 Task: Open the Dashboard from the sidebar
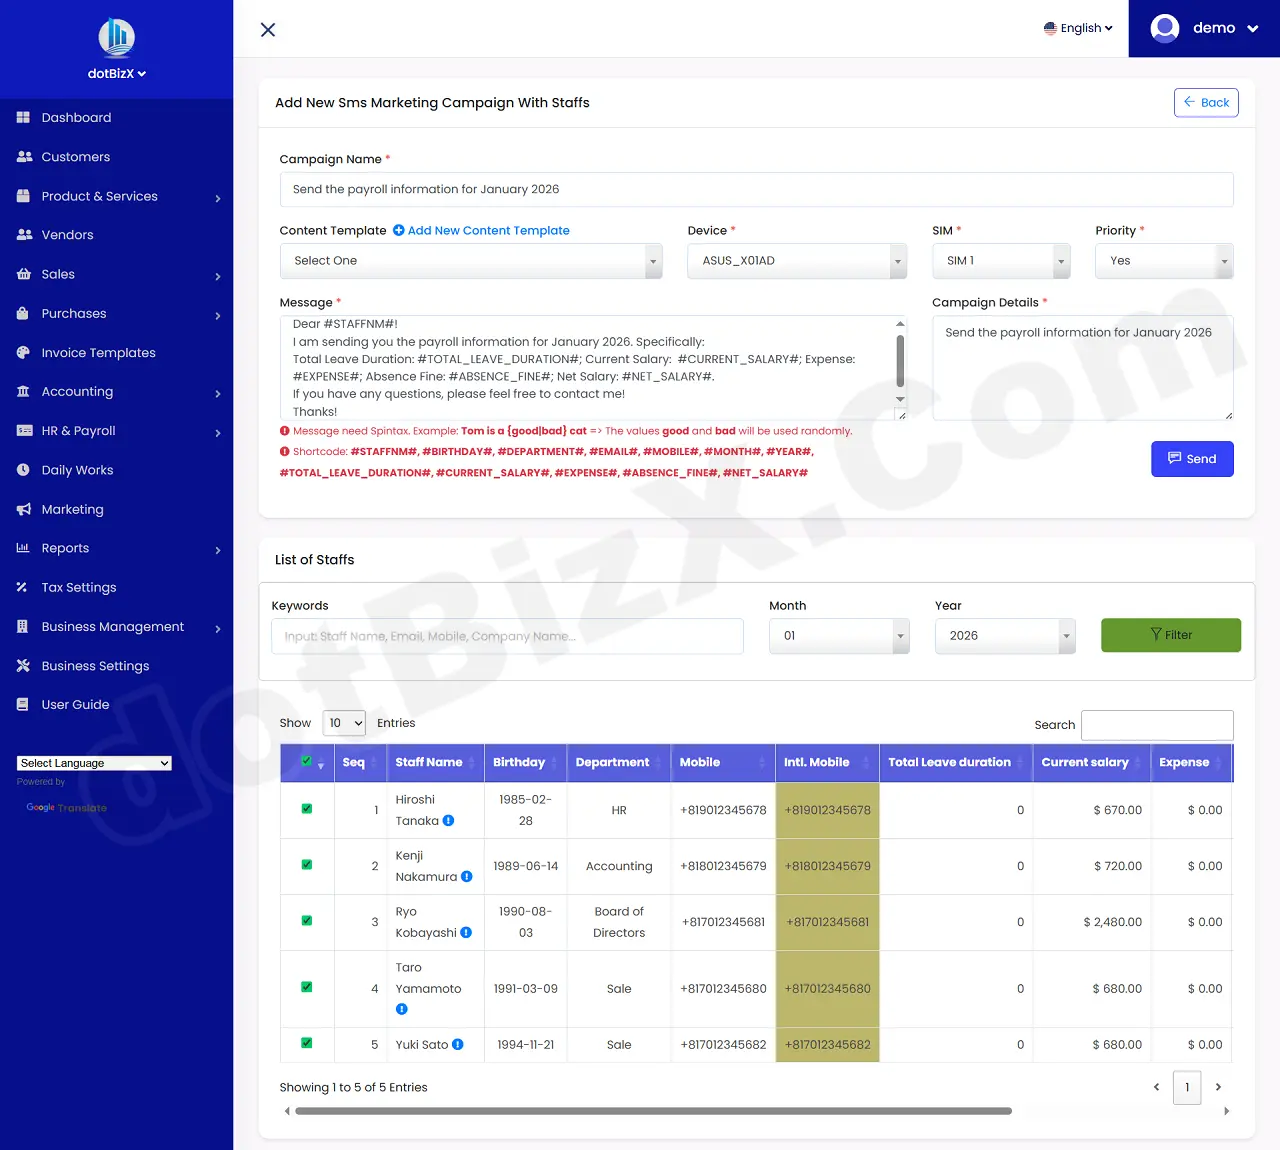pyautogui.click(x=76, y=117)
